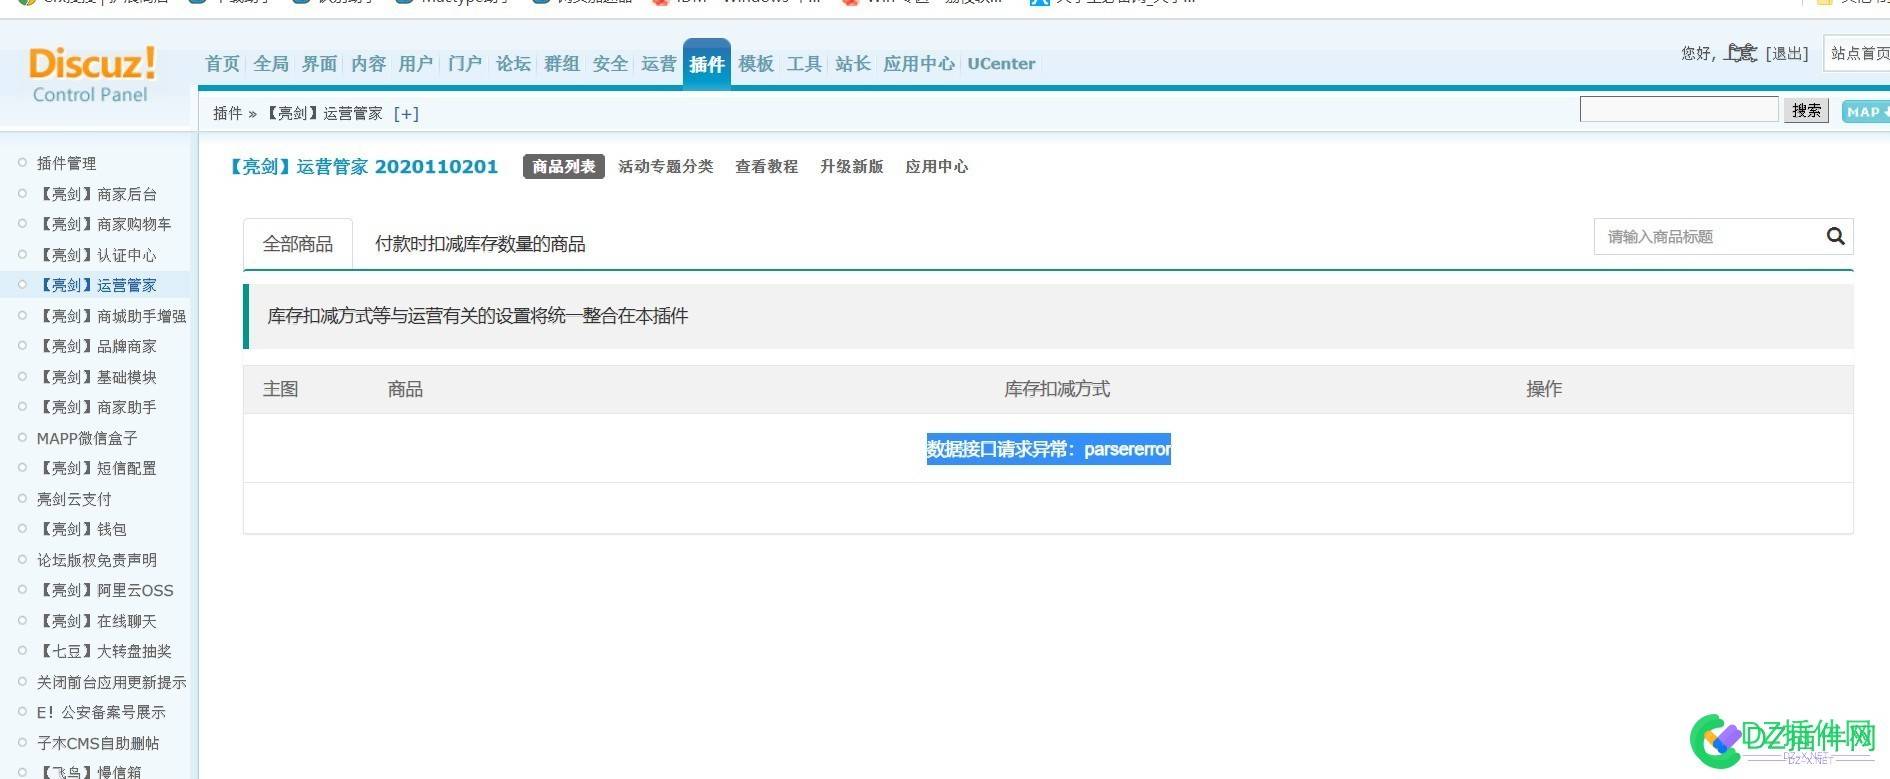Open 【亮剑】在线聊天 in the sidebar

pos(97,621)
